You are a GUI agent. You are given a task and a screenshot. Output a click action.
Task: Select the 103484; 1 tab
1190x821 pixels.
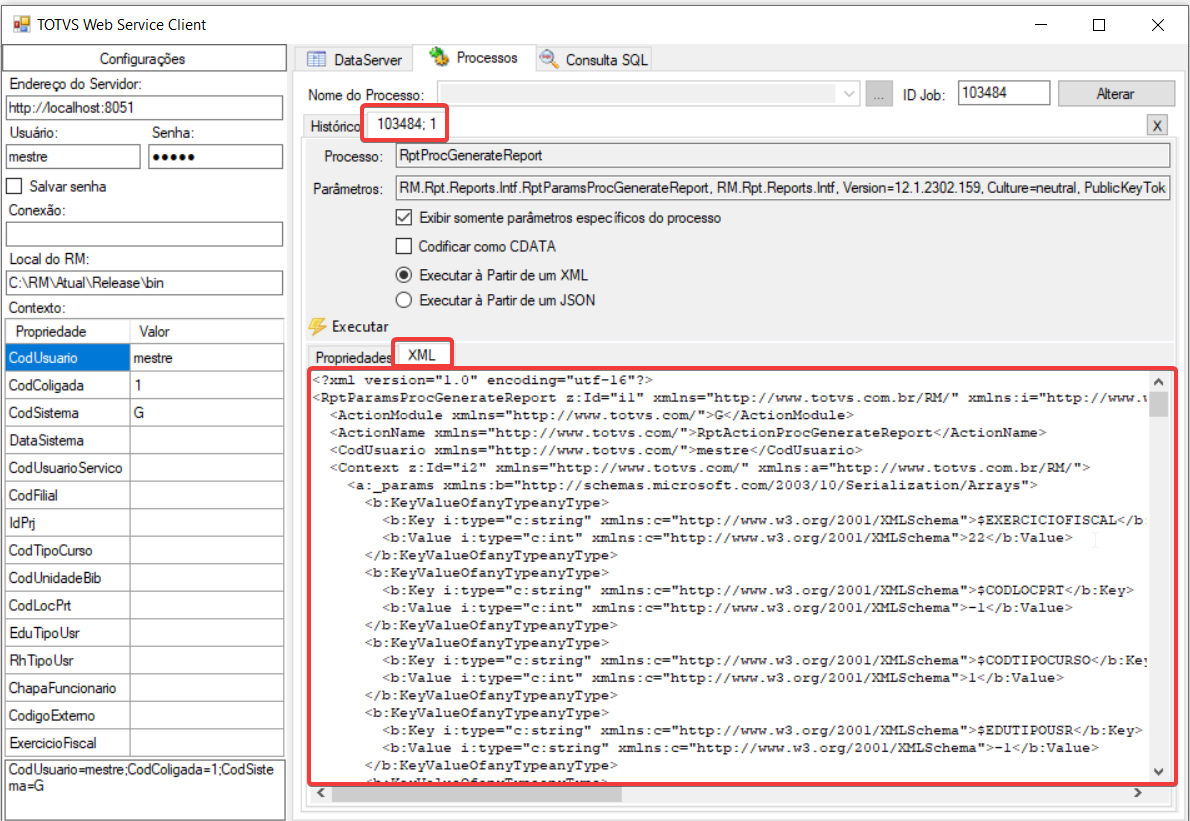[x=406, y=124]
